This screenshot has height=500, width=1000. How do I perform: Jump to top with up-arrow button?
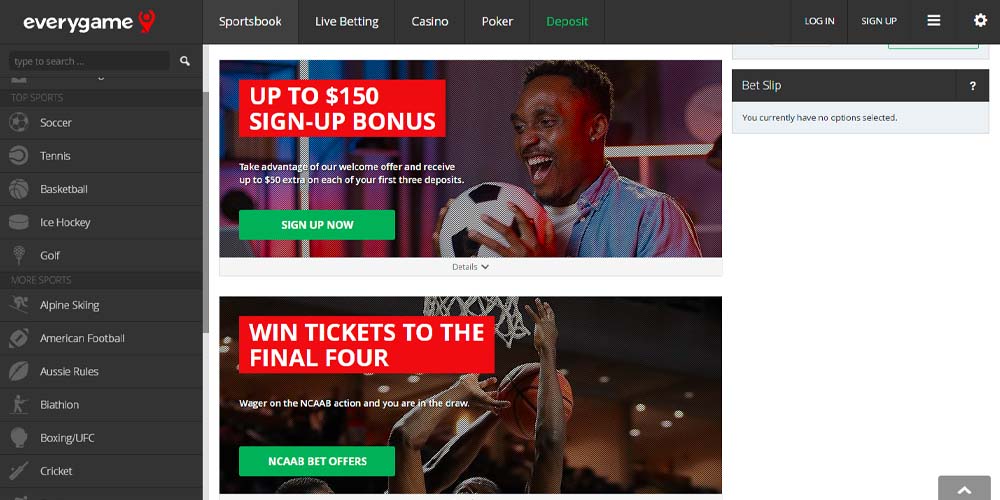(x=964, y=489)
